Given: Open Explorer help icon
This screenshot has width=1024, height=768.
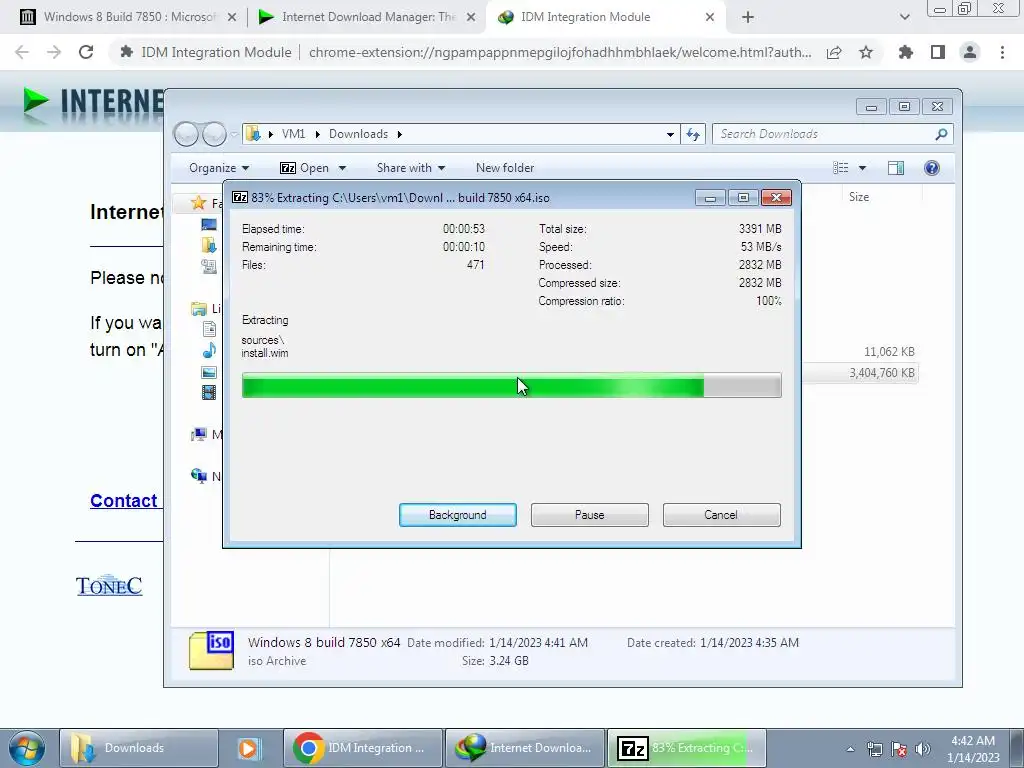Looking at the screenshot, I should click(x=932, y=168).
